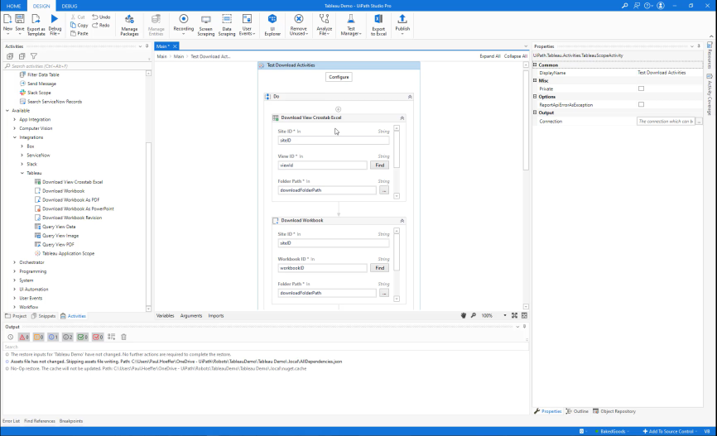Paste with Paste button
The width and height of the screenshot is (717, 436).
[x=79, y=33]
